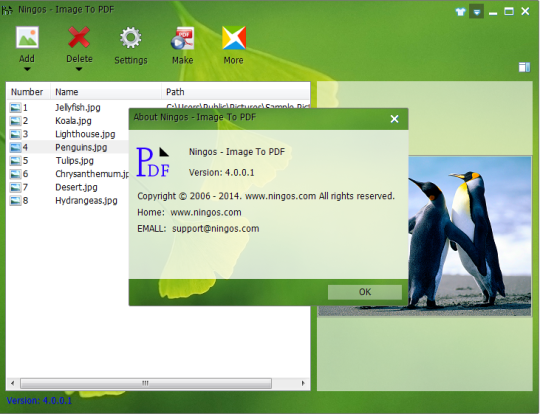Expand the Delete dropdown arrow

(x=79, y=69)
